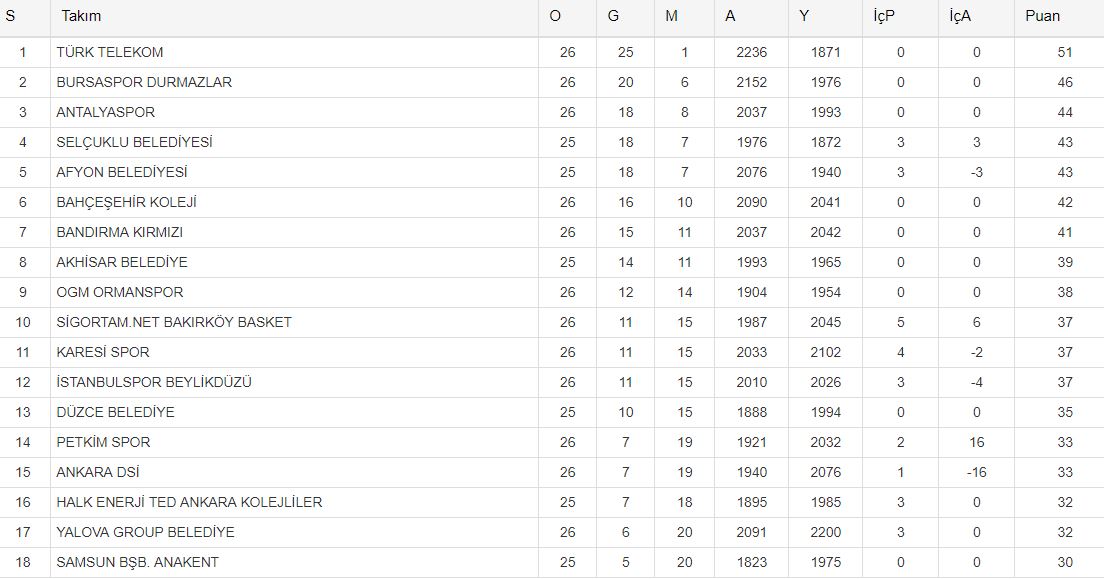1104x579 pixels.
Task: Select the İçA column header
Action: [x=960, y=16]
